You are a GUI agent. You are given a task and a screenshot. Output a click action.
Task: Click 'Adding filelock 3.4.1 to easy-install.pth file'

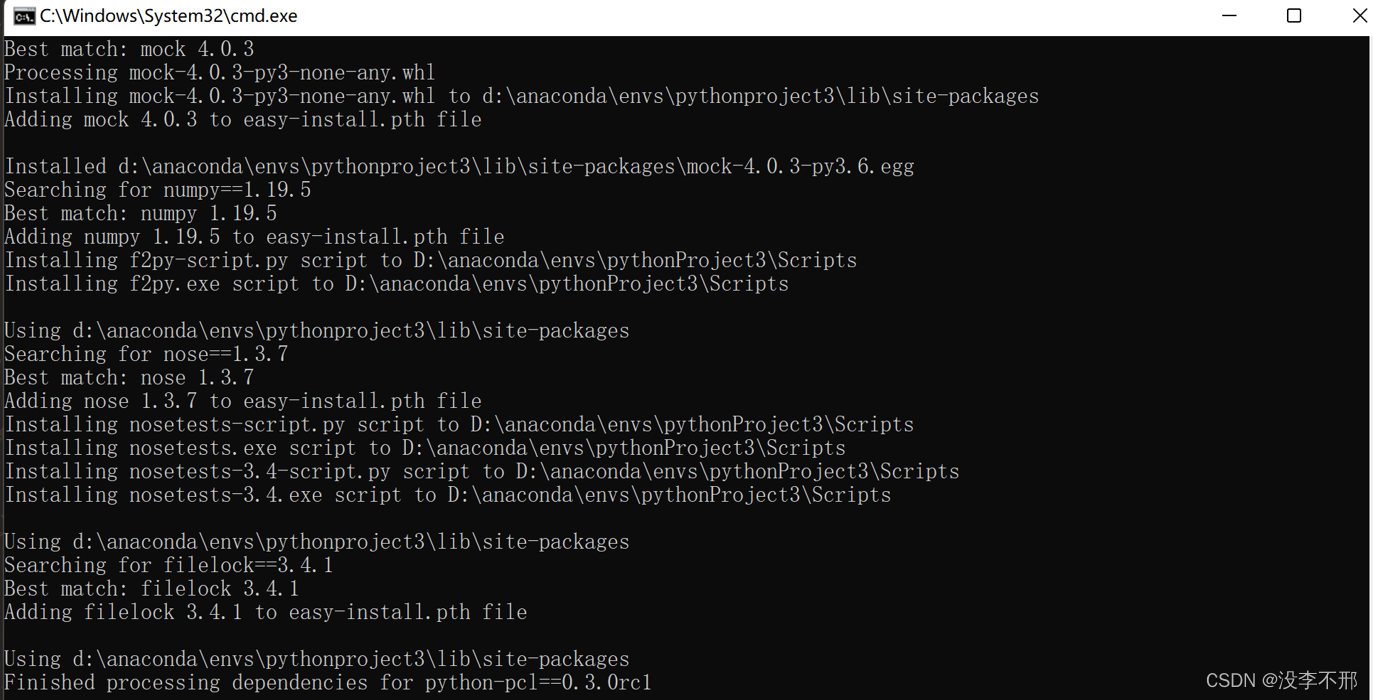click(265, 611)
